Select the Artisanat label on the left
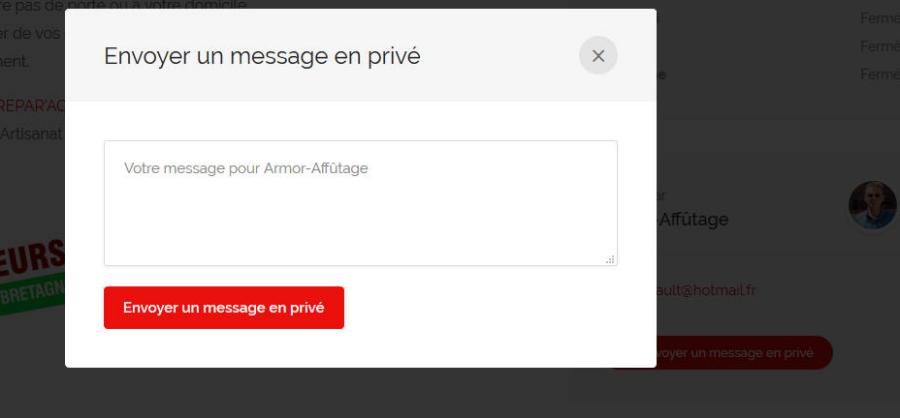The height and width of the screenshot is (418, 900). coord(31,133)
